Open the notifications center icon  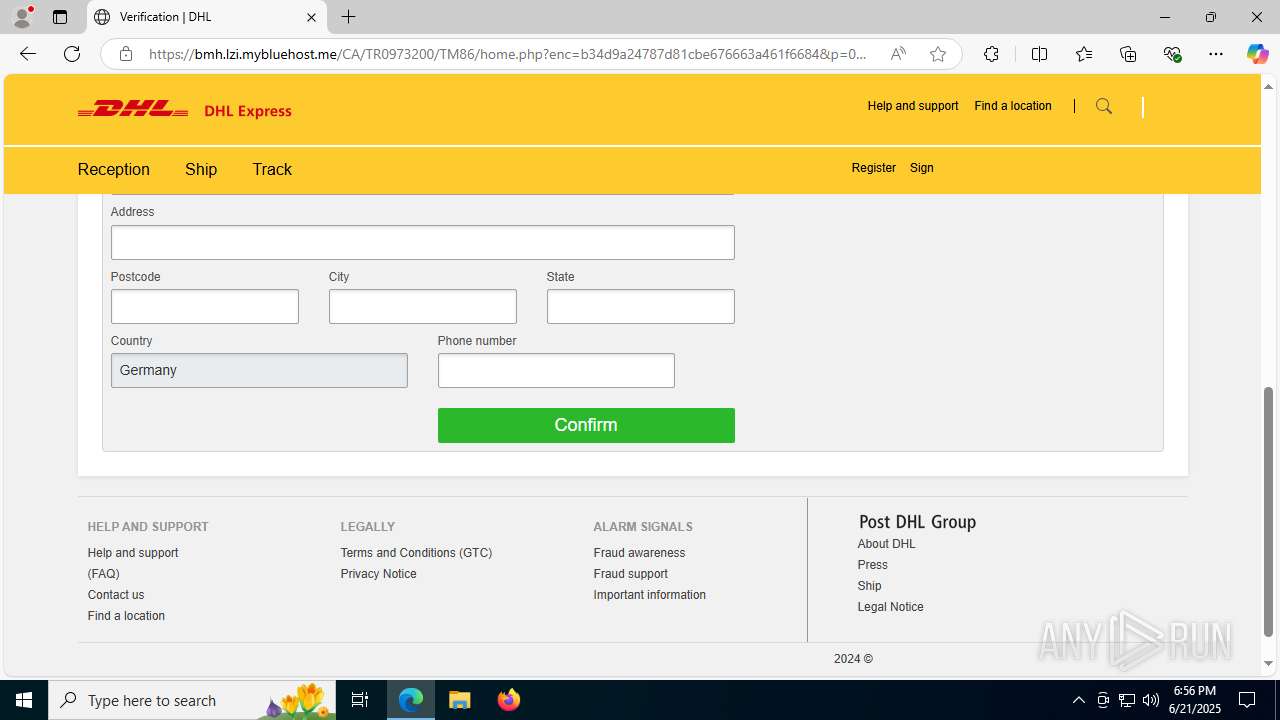coord(1247,700)
